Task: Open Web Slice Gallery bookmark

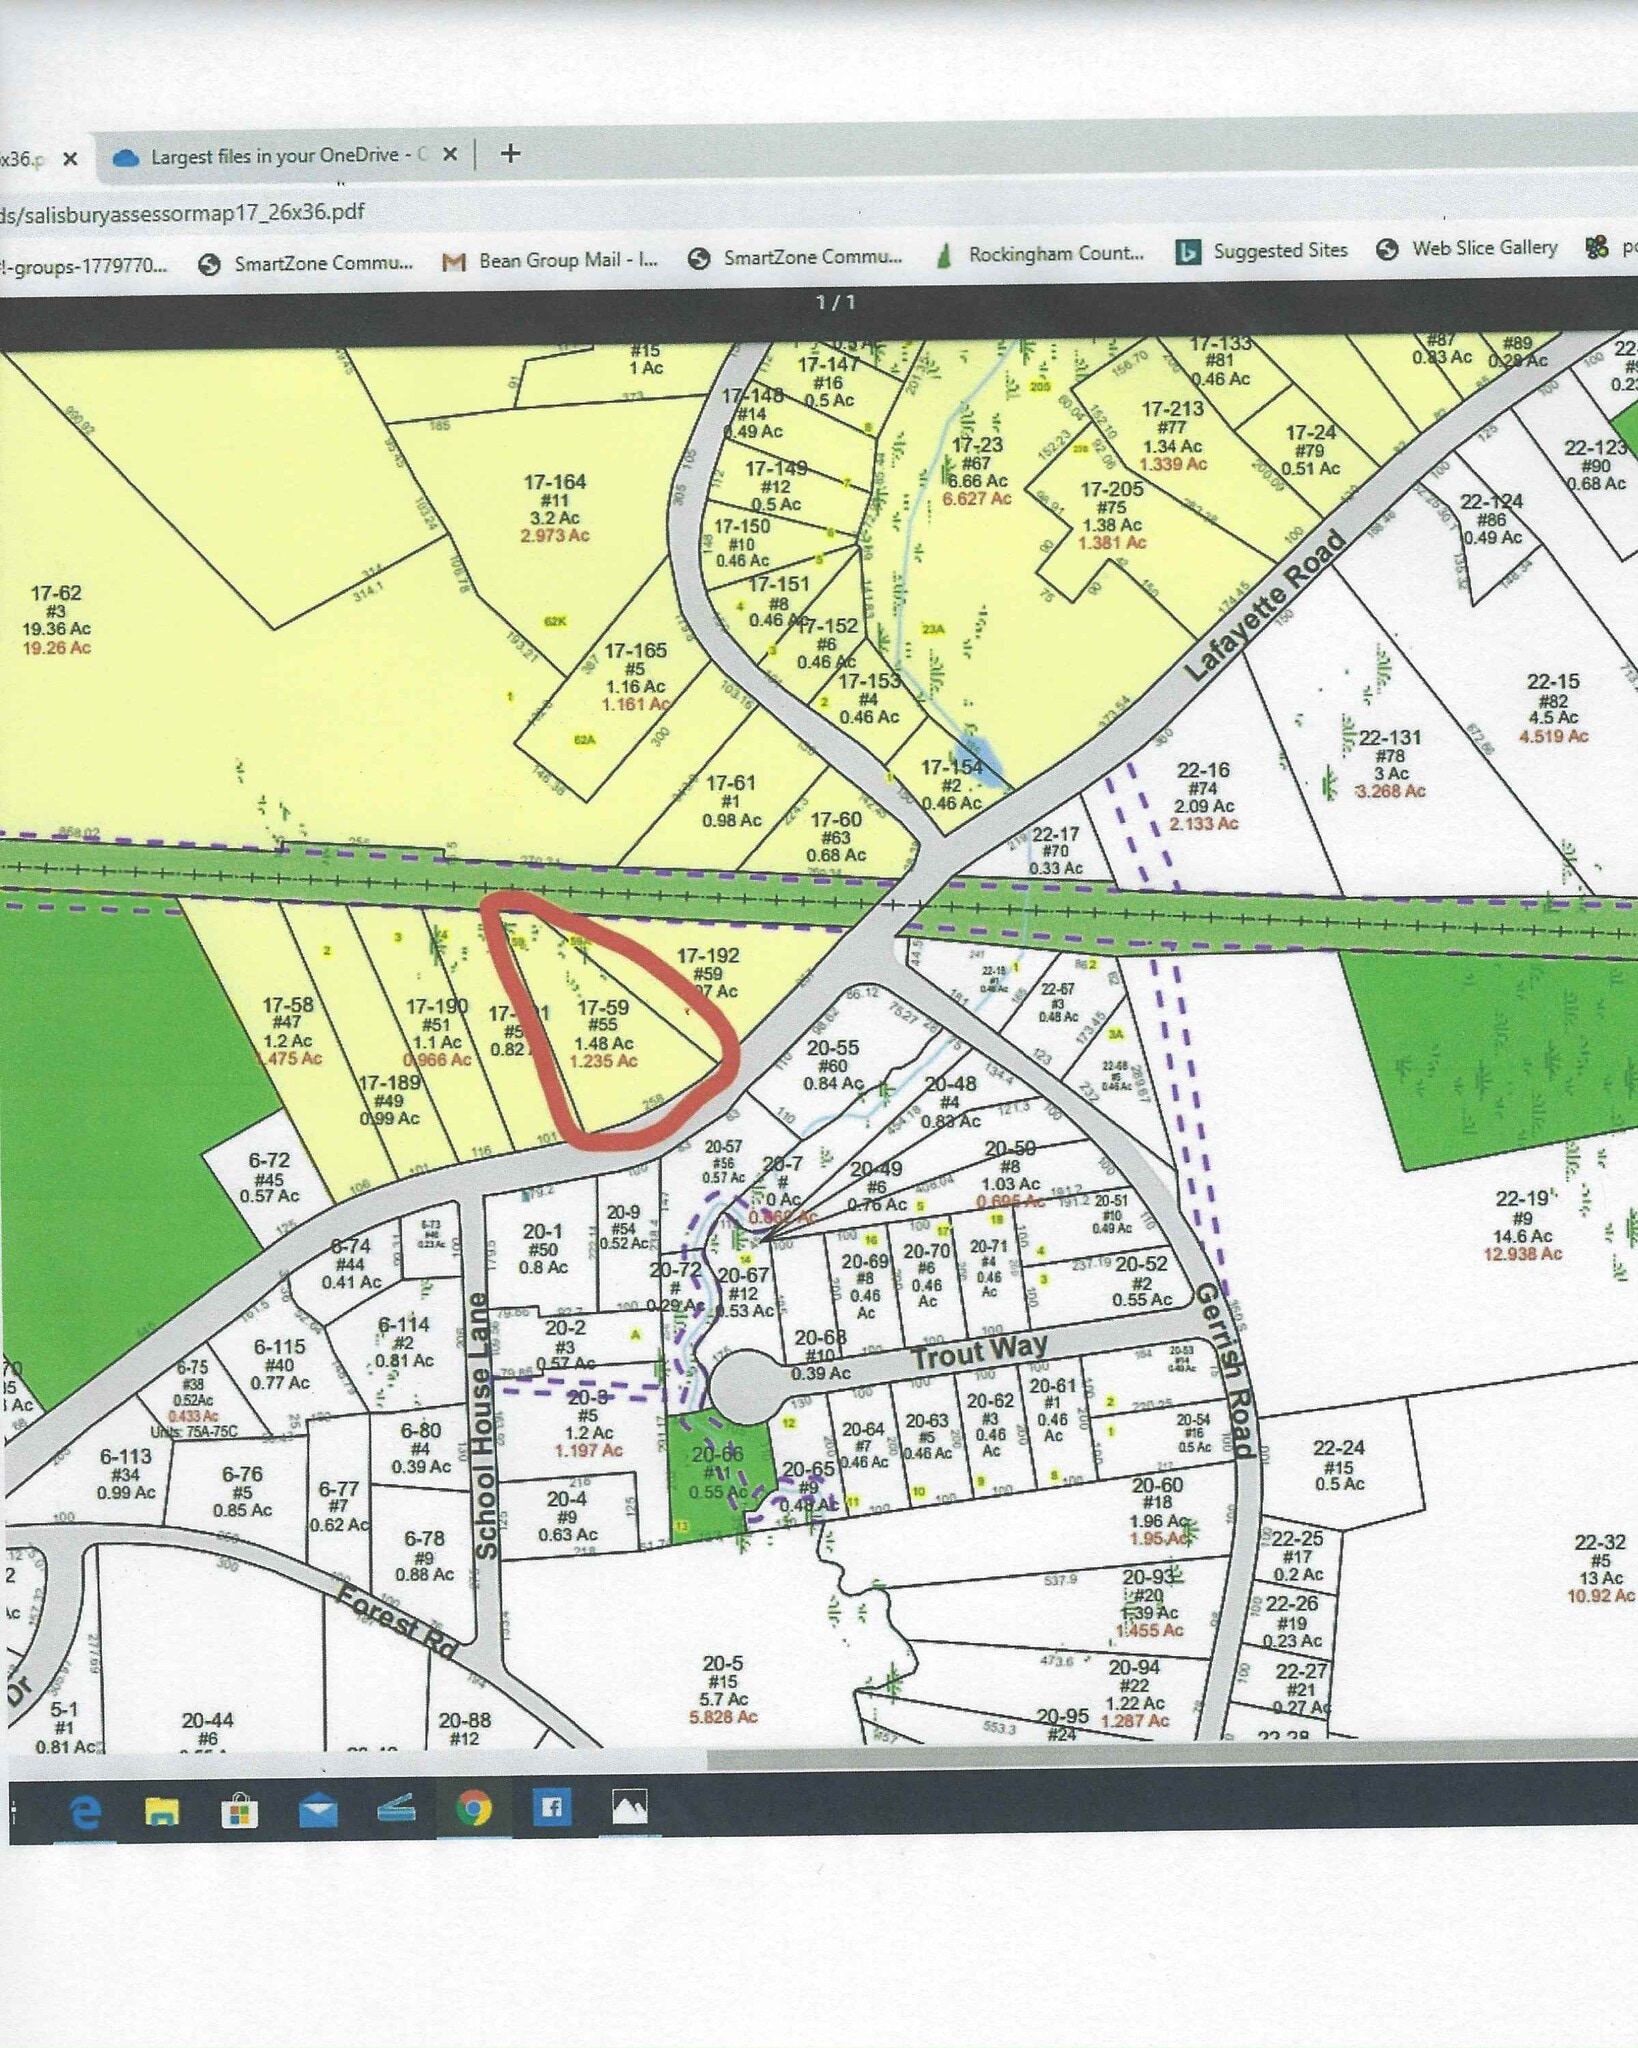Action: pyautogui.click(x=1467, y=248)
